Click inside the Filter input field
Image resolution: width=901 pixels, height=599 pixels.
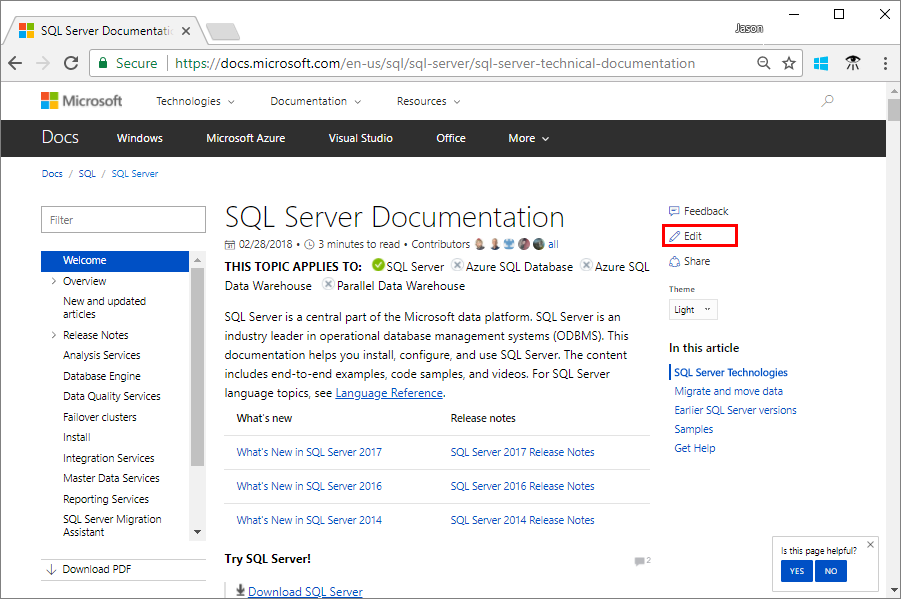(123, 219)
